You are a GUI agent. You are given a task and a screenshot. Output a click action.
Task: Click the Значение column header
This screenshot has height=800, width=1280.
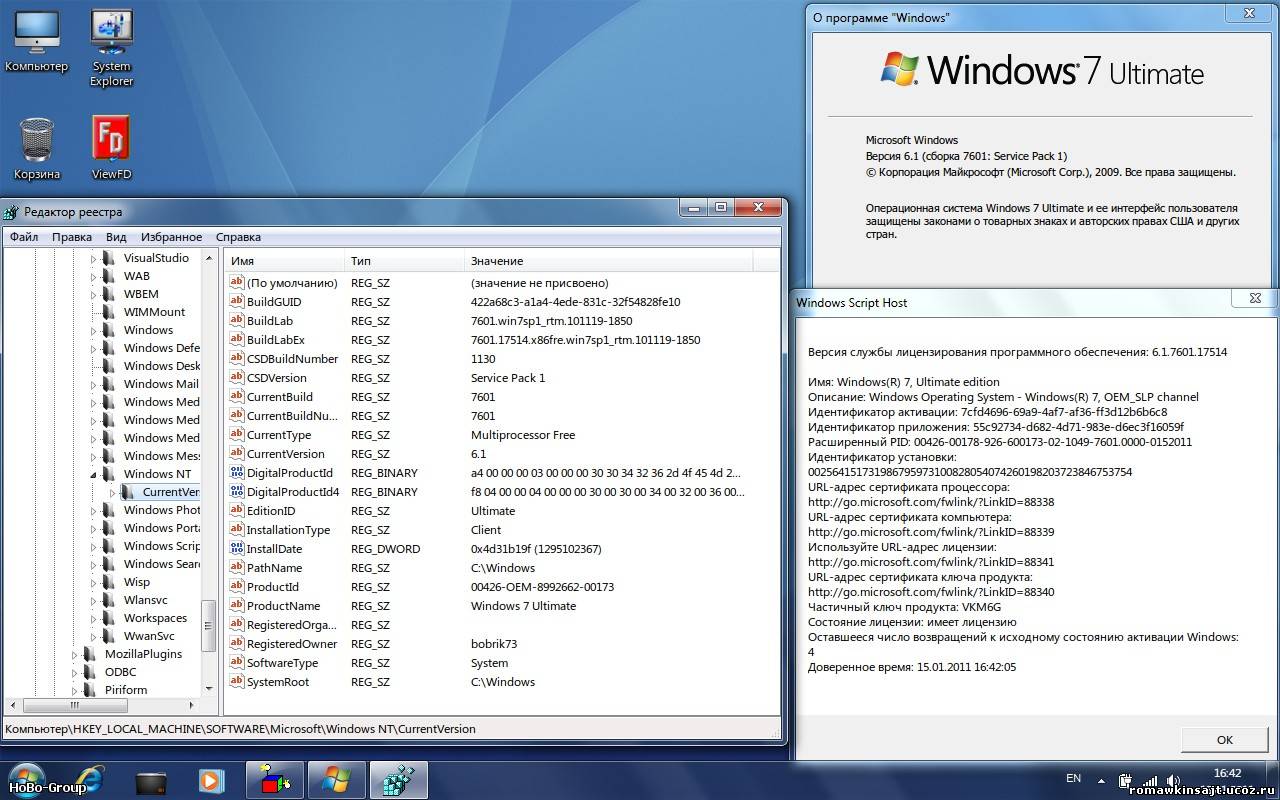click(609, 261)
